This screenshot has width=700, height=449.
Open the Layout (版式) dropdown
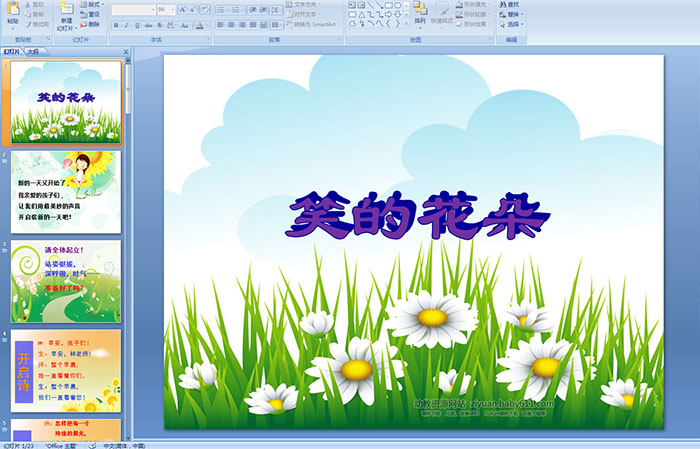click(92, 4)
